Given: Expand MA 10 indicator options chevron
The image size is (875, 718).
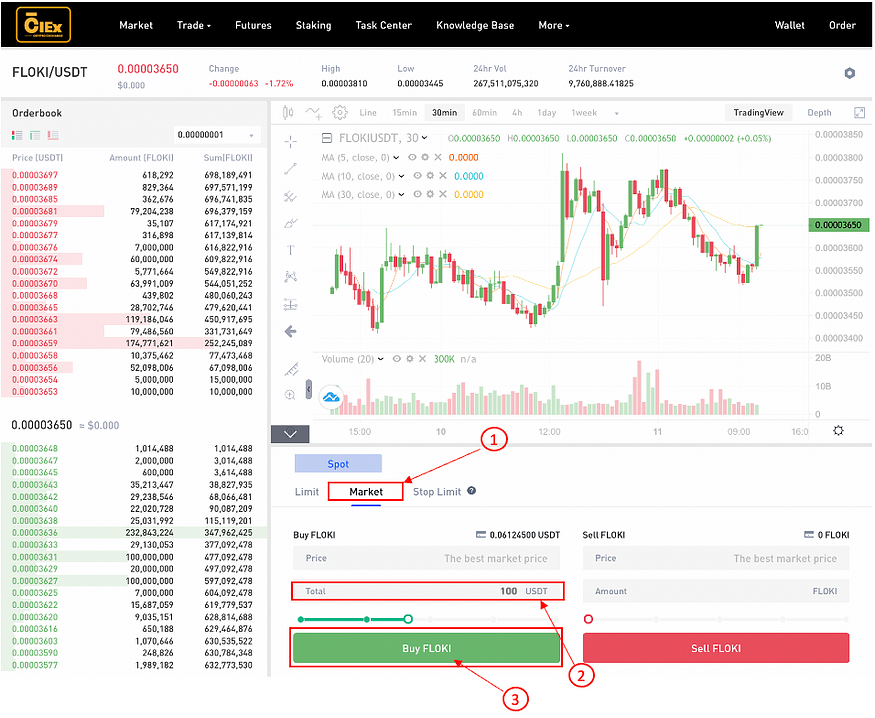Looking at the screenshot, I should point(401,176).
